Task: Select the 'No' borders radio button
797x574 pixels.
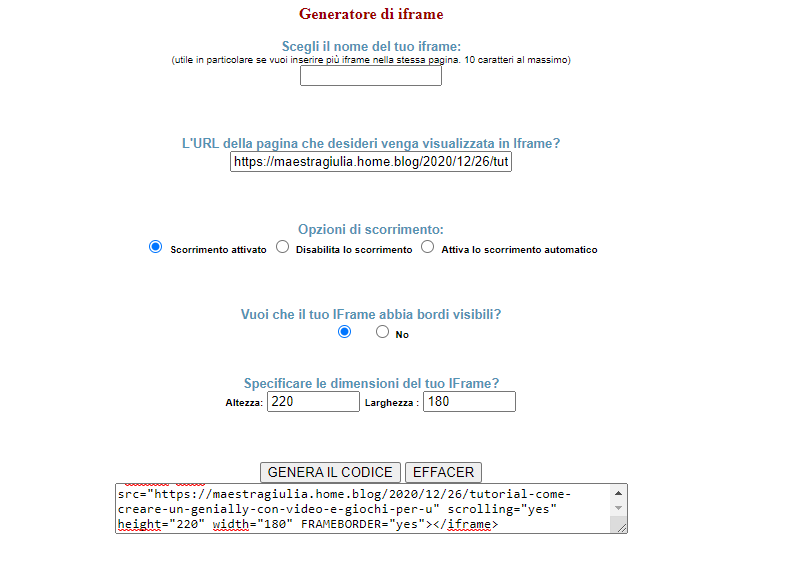Action: pyautogui.click(x=382, y=332)
